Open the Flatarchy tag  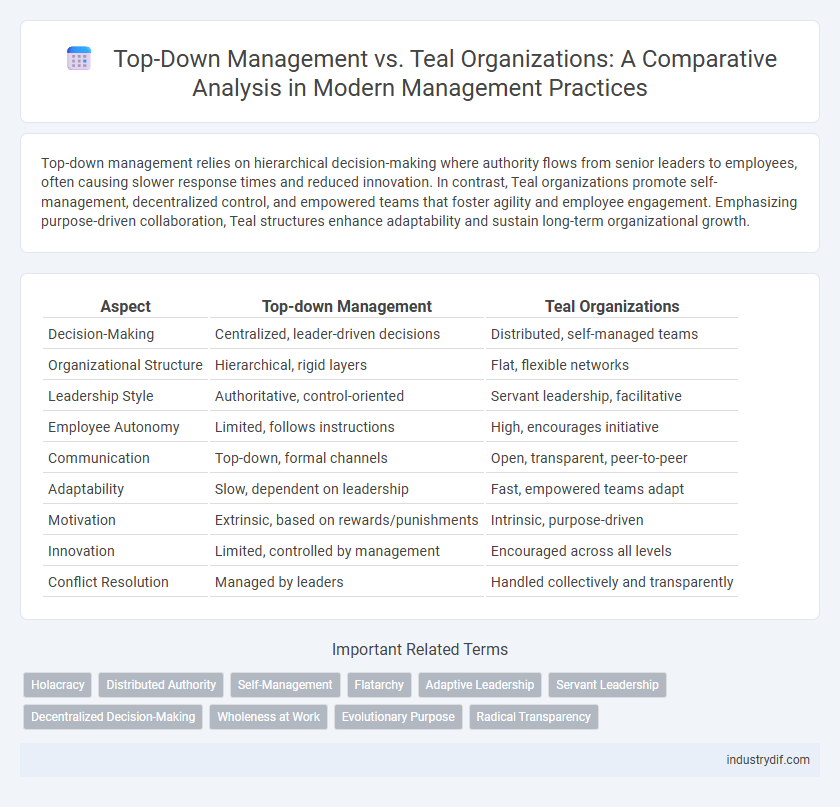pyautogui.click(x=379, y=685)
